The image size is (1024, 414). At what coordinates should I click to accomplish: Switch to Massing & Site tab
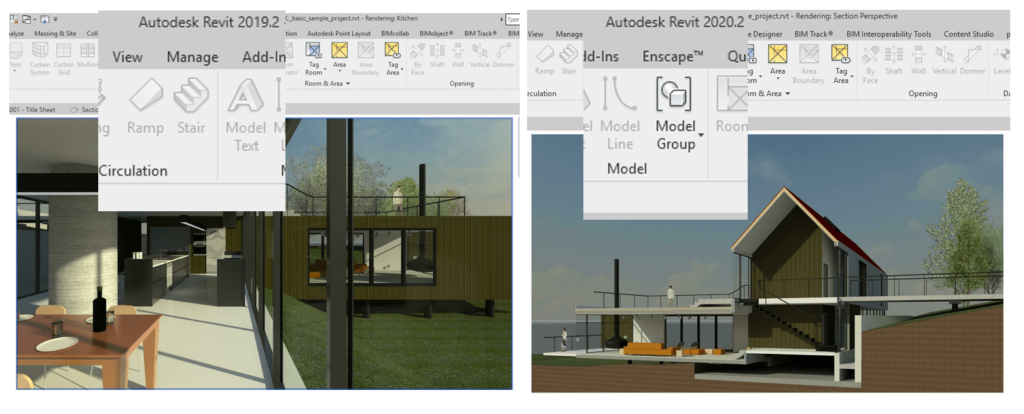[x=55, y=33]
